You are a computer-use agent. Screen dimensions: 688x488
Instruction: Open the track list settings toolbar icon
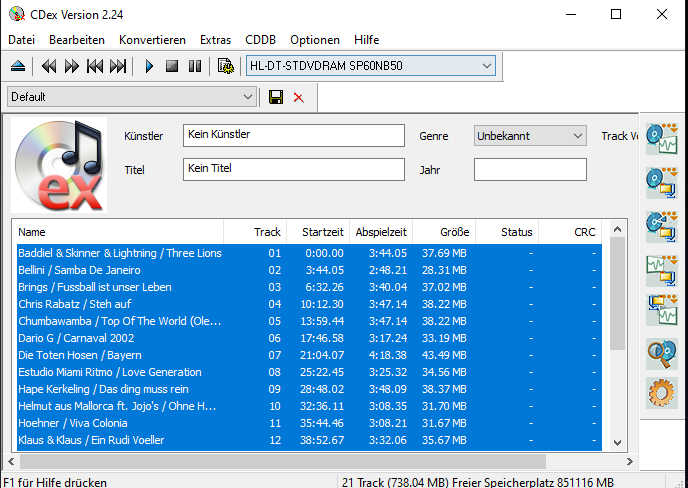click(x=226, y=66)
